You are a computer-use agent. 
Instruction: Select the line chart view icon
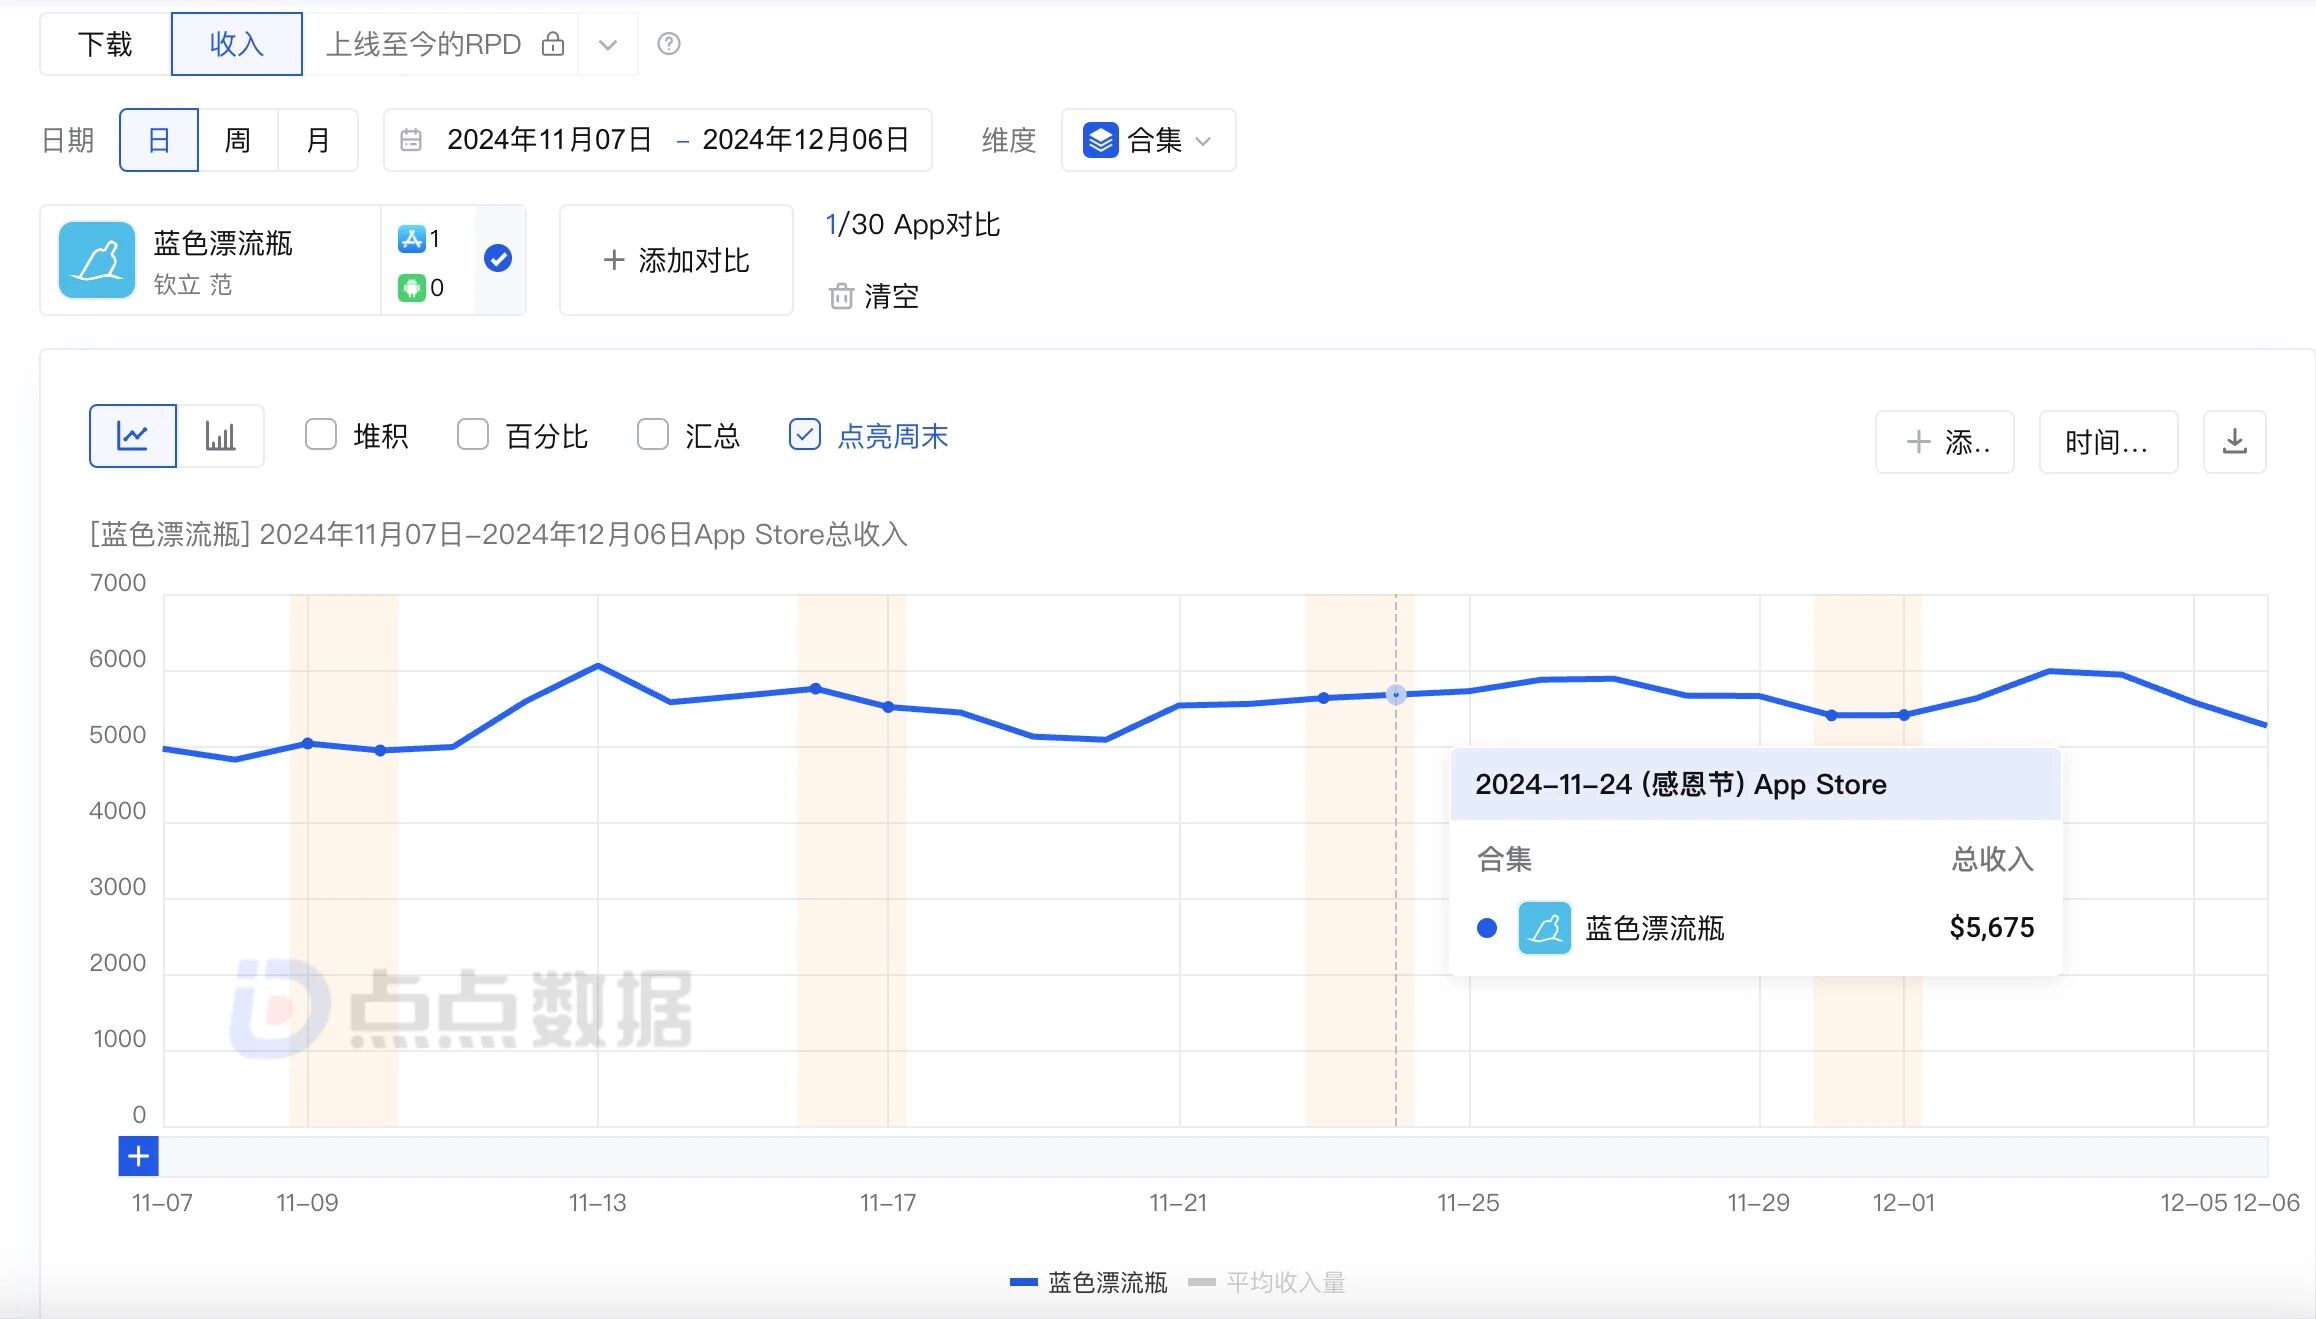(x=132, y=436)
